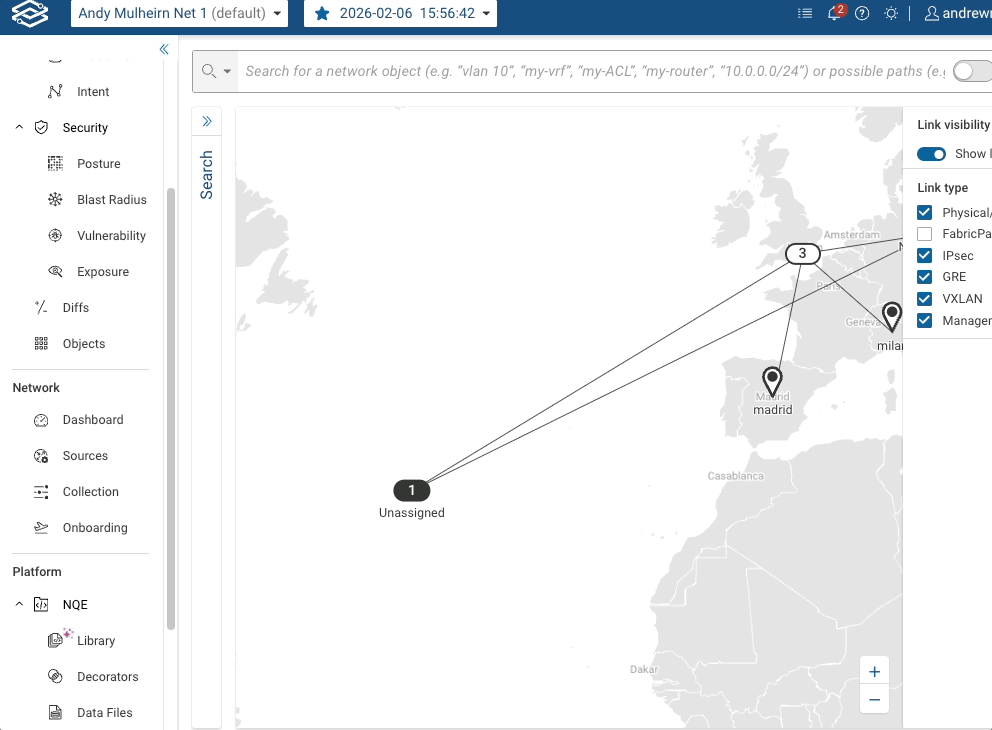The height and width of the screenshot is (730, 992).
Task: Open the Sources page
Action: pyautogui.click(x=85, y=456)
